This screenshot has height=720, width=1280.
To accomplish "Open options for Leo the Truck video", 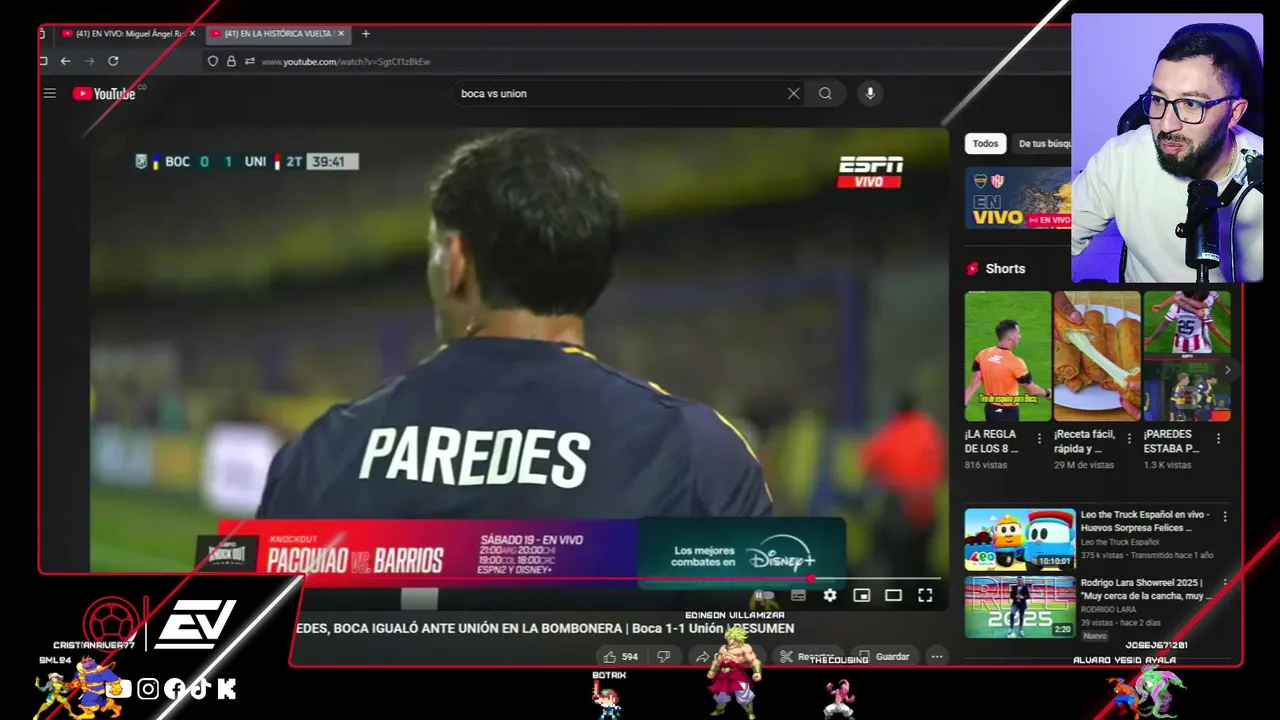I will pos(1225,517).
